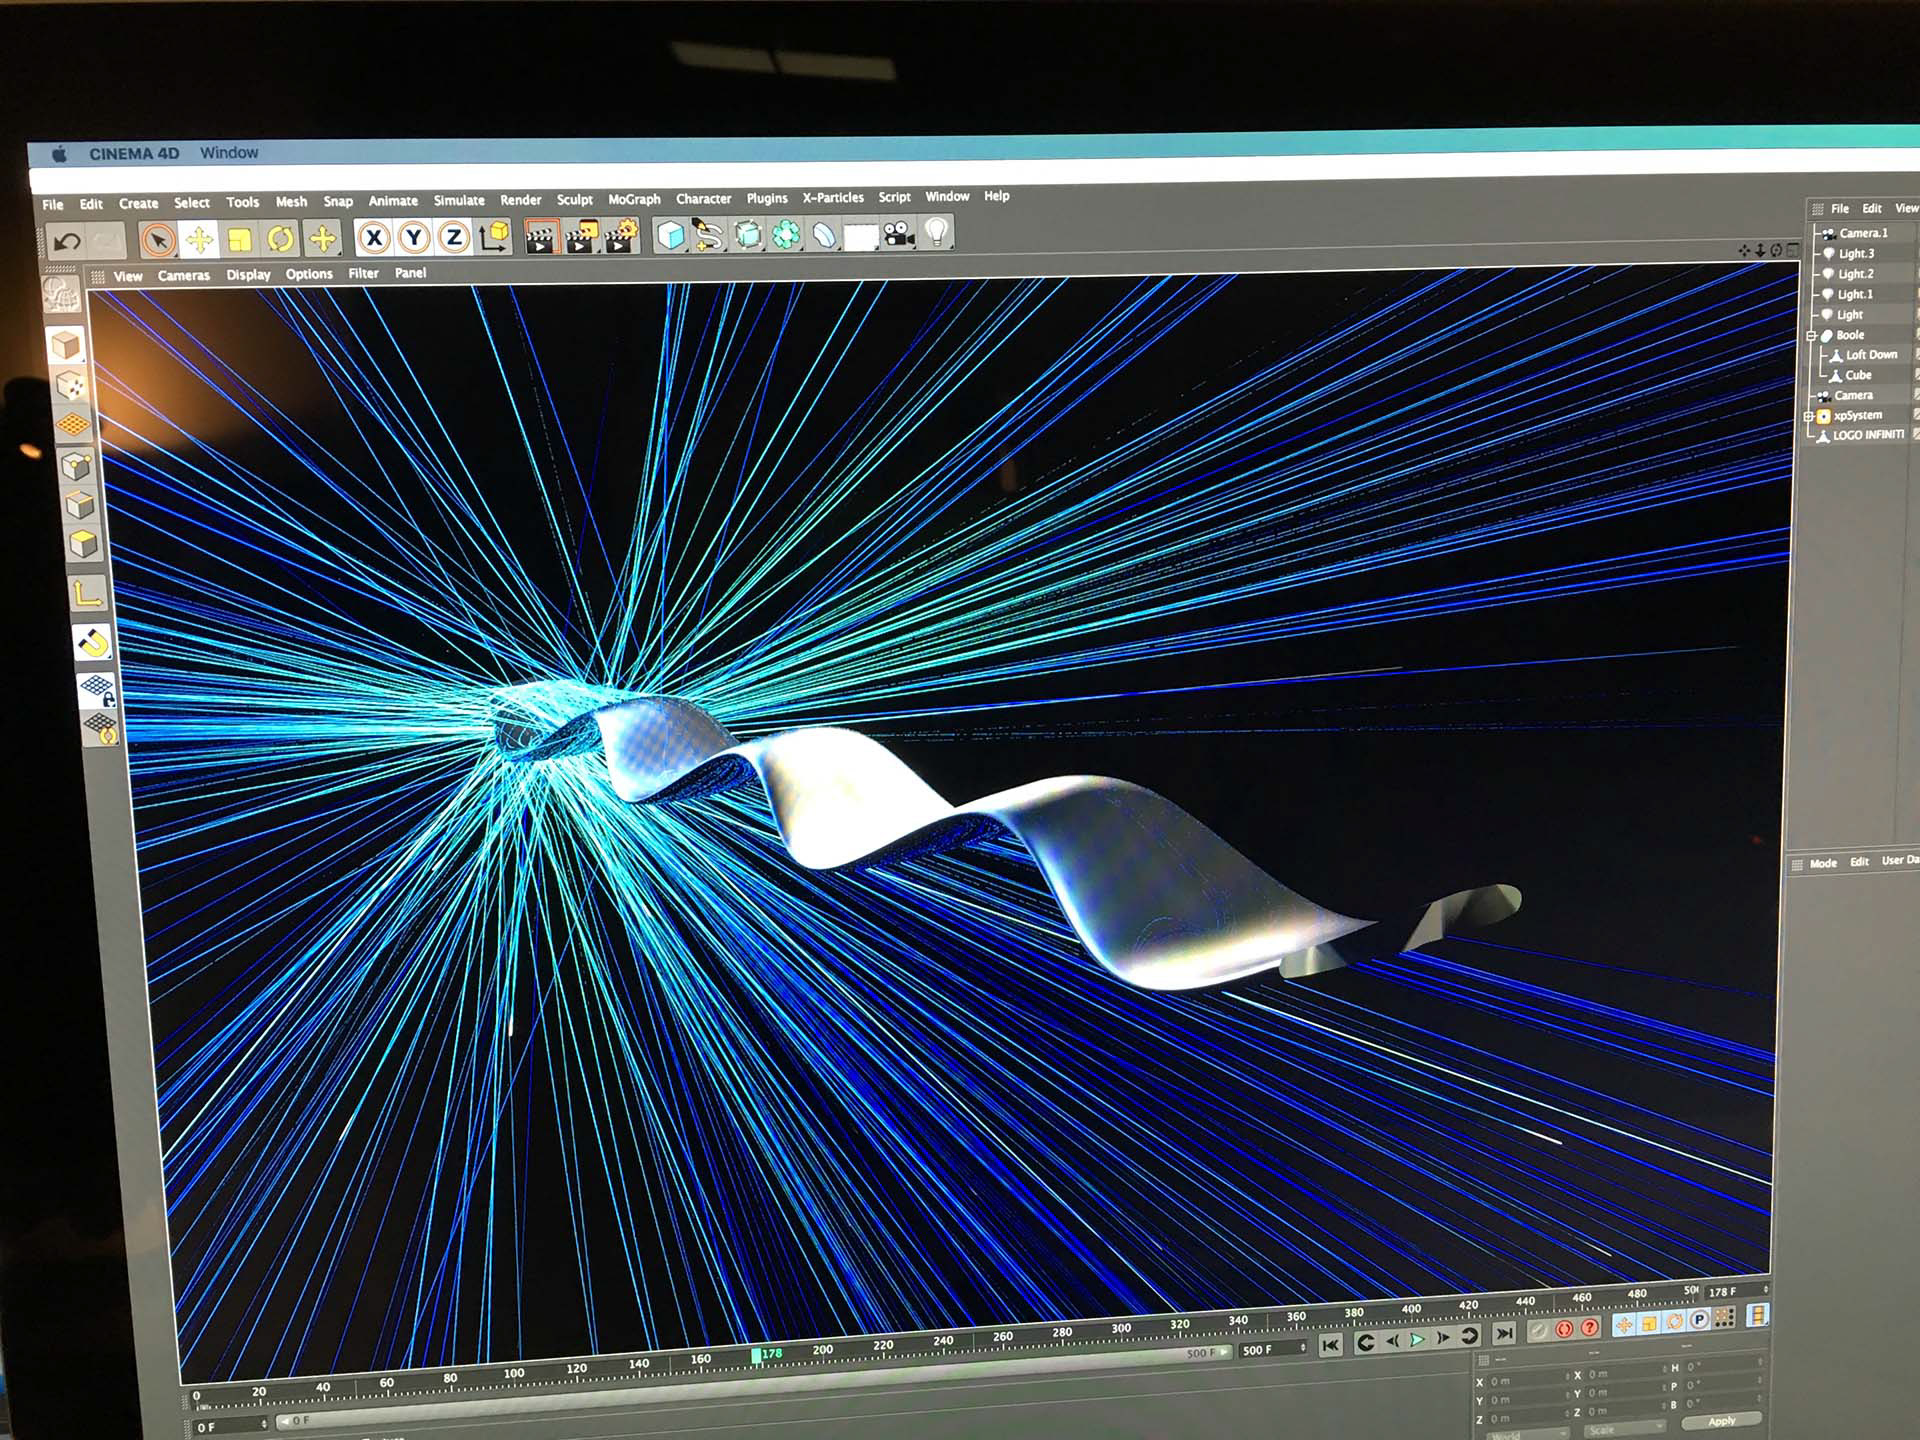
Task: Toggle Autokeying red circle button
Action: click(1564, 1329)
